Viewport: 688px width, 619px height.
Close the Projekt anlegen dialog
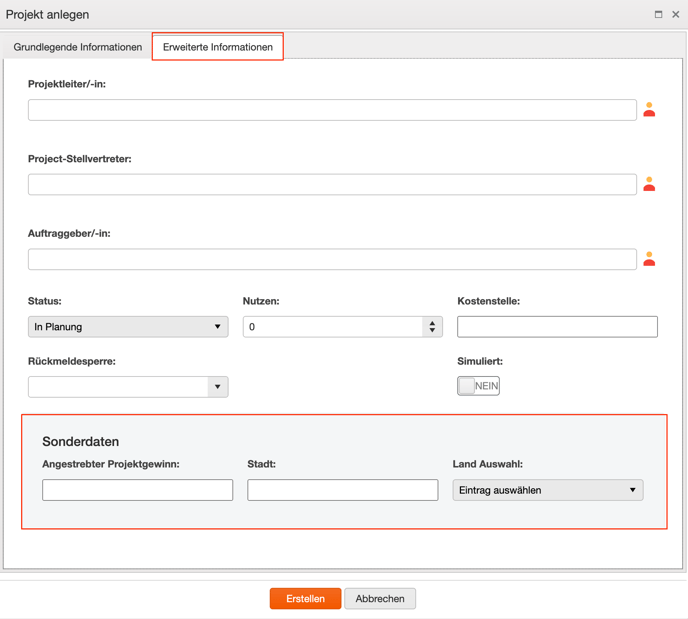(676, 14)
